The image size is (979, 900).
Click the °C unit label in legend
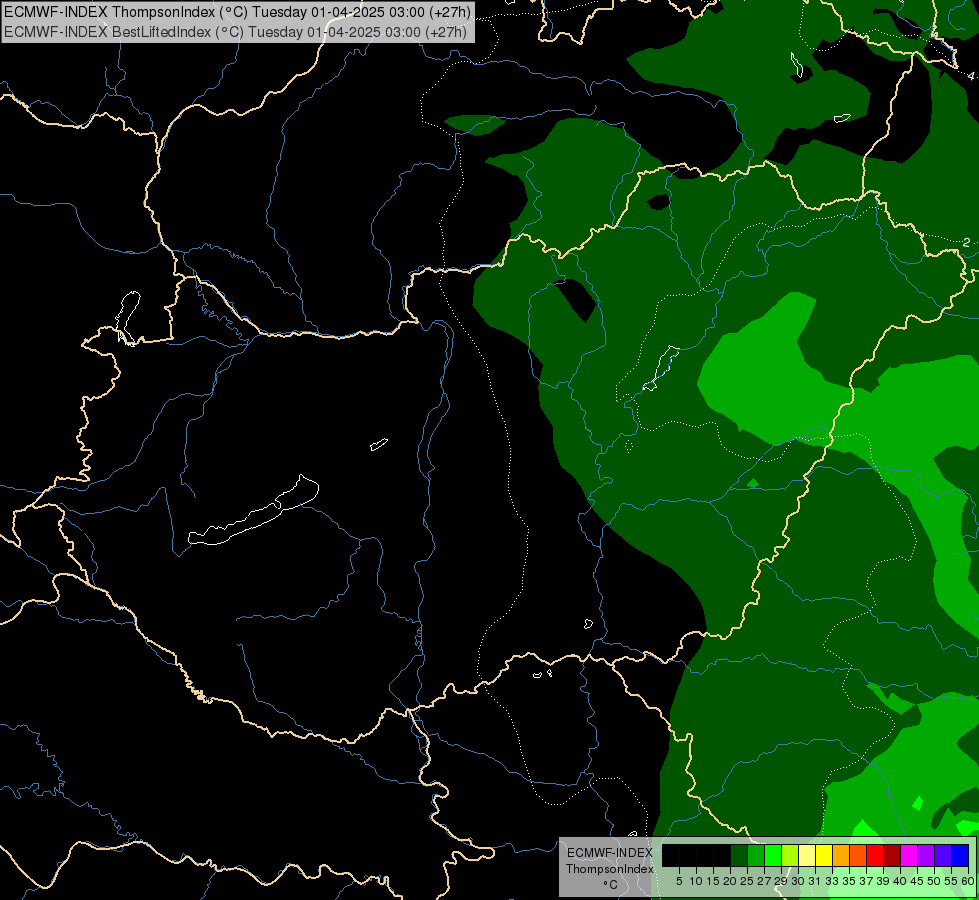(x=610, y=885)
